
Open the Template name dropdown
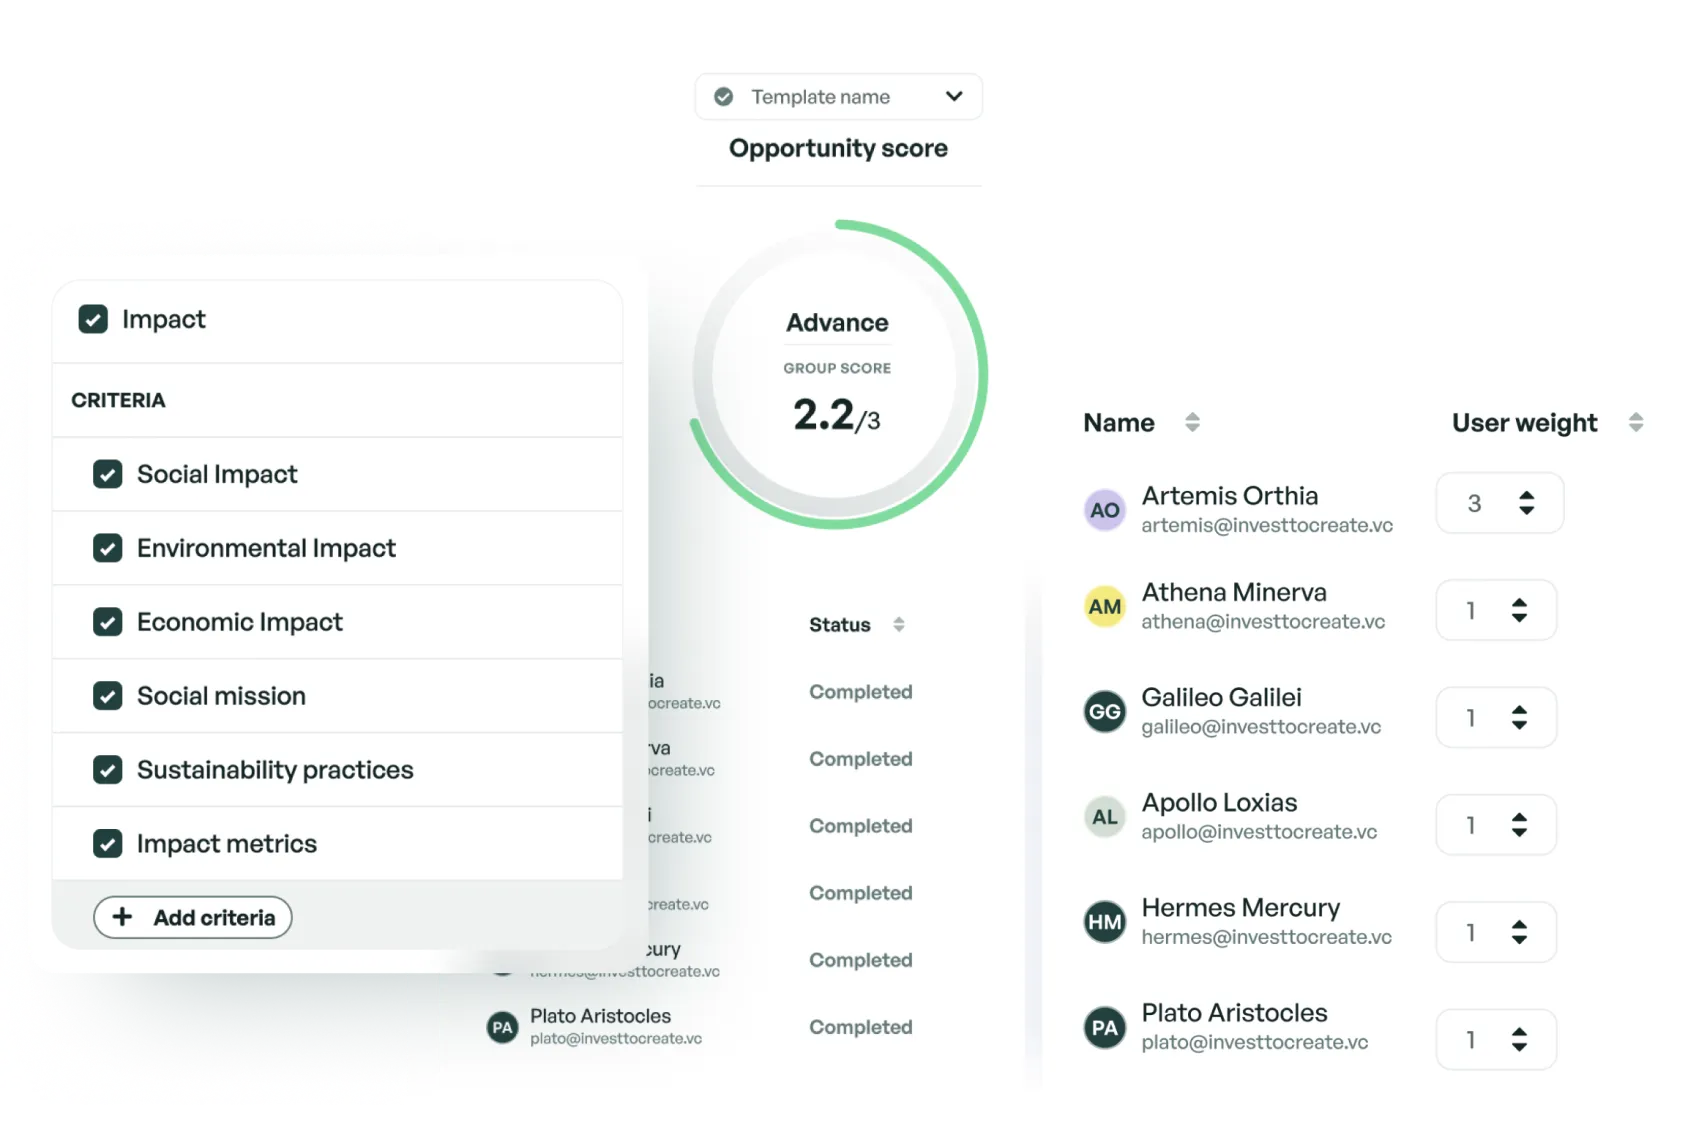(953, 97)
